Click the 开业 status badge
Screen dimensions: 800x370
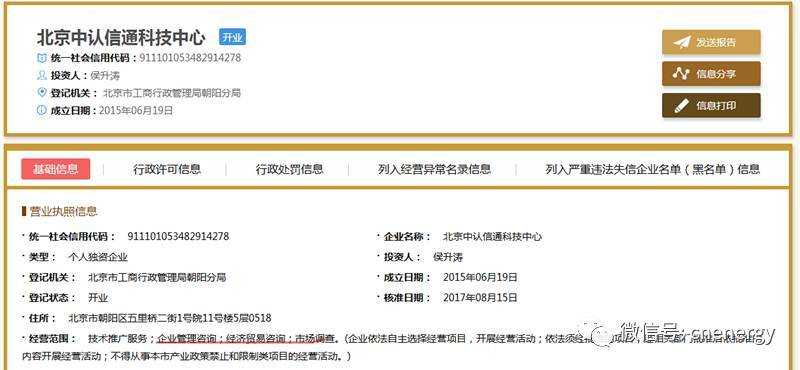click(232, 37)
